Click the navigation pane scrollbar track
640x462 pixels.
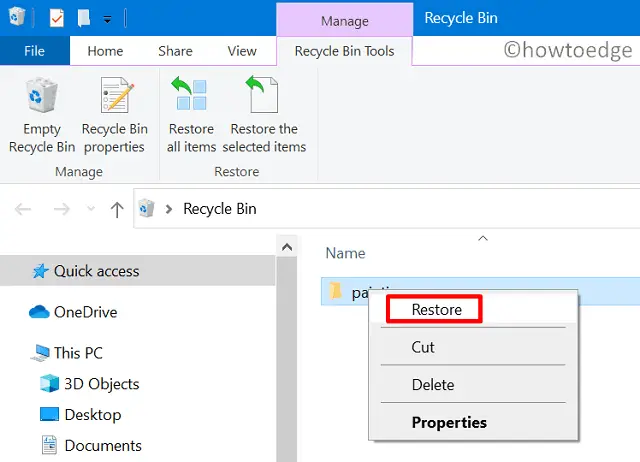(287, 359)
